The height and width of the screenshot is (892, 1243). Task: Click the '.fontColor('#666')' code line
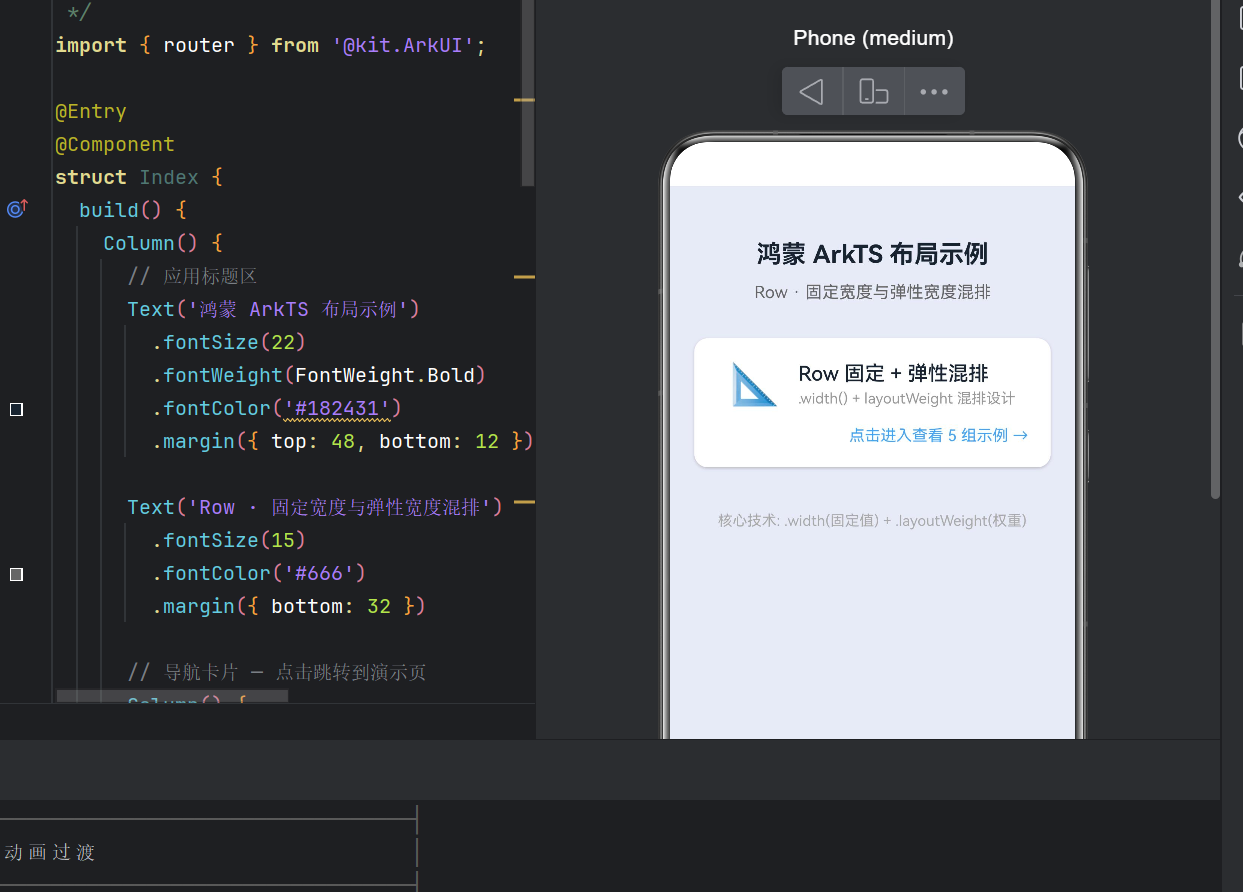(258, 573)
